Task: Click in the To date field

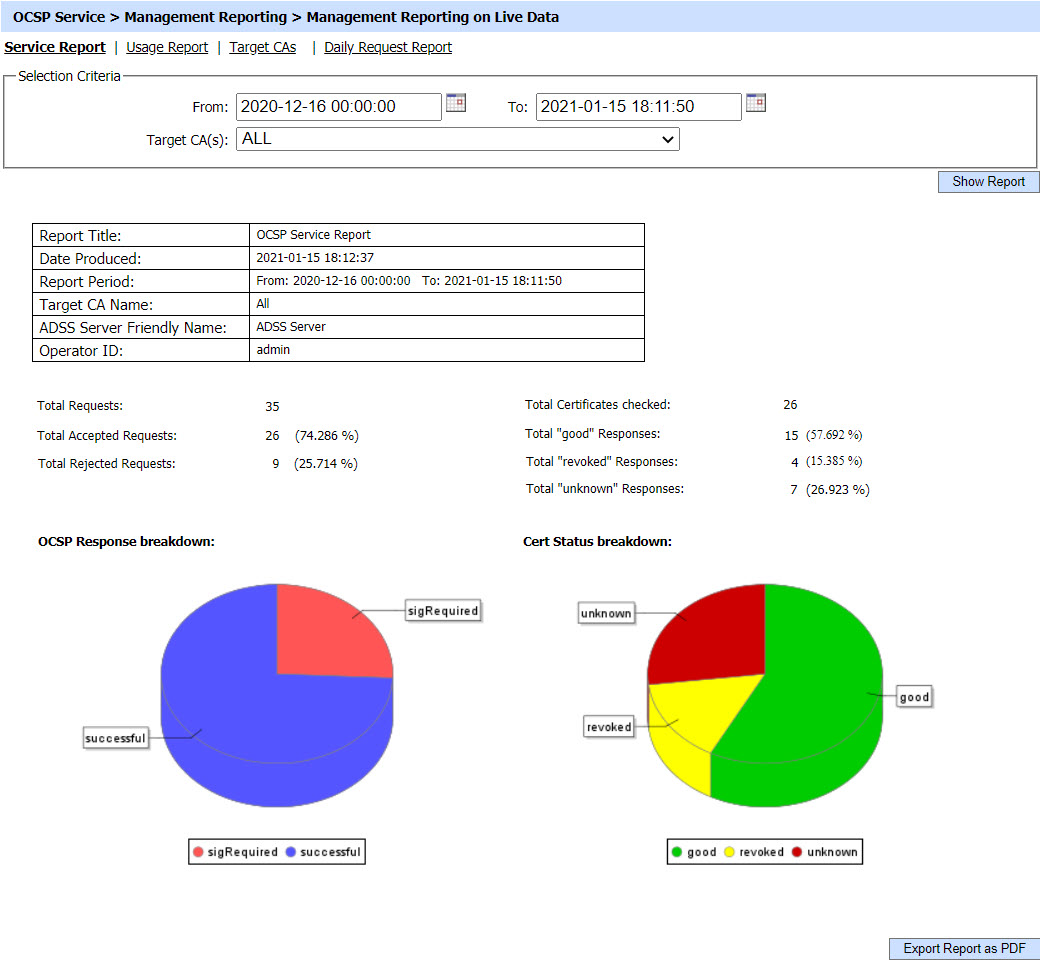Action: tap(638, 107)
